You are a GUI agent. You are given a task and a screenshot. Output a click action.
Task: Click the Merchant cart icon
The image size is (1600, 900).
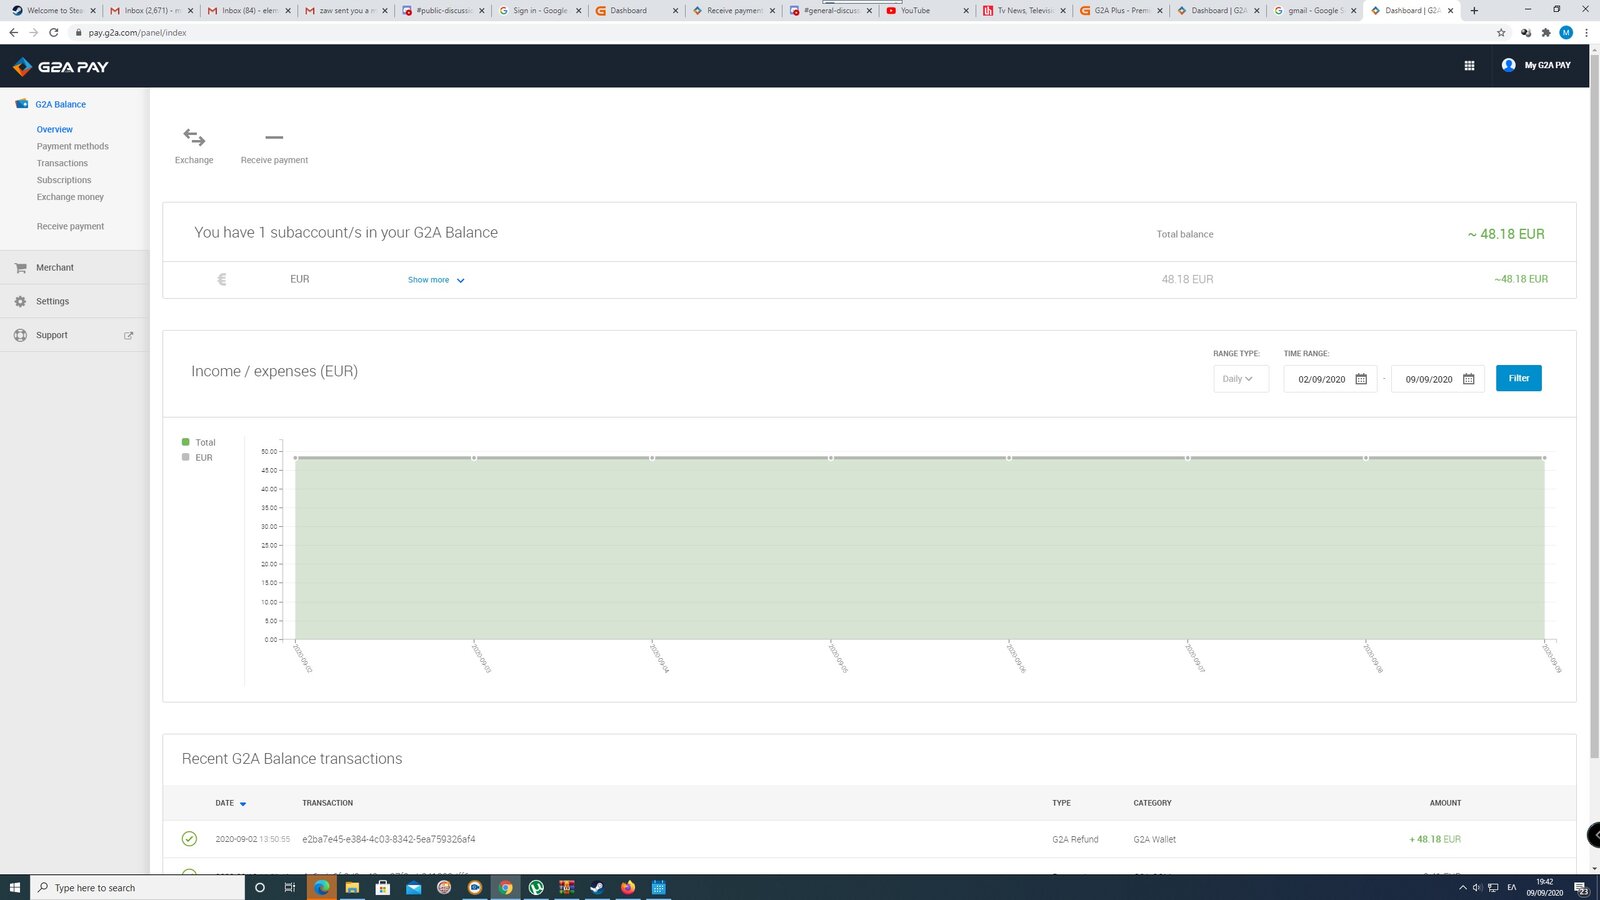[21, 268]
